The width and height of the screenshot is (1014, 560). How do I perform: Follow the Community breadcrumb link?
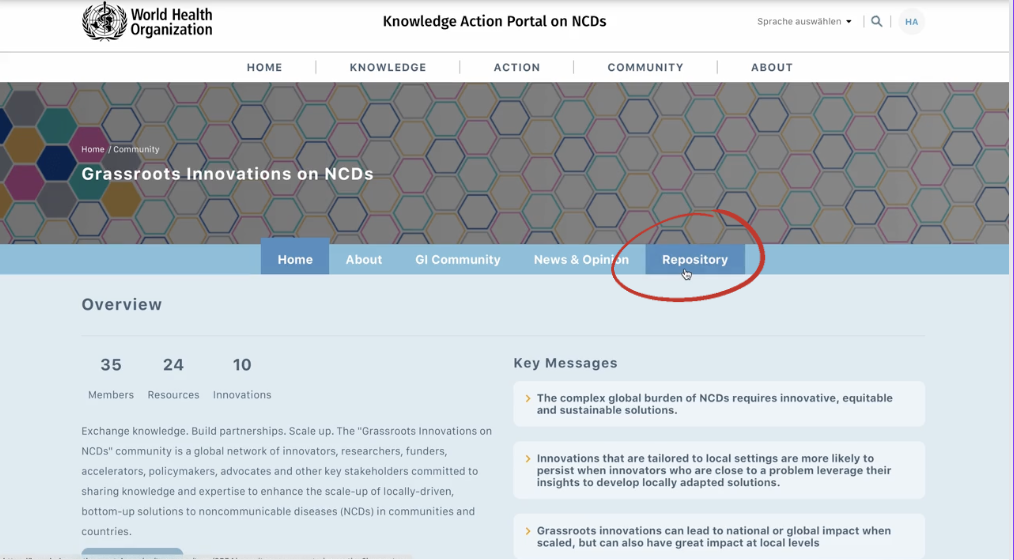(x=136, y=149)
